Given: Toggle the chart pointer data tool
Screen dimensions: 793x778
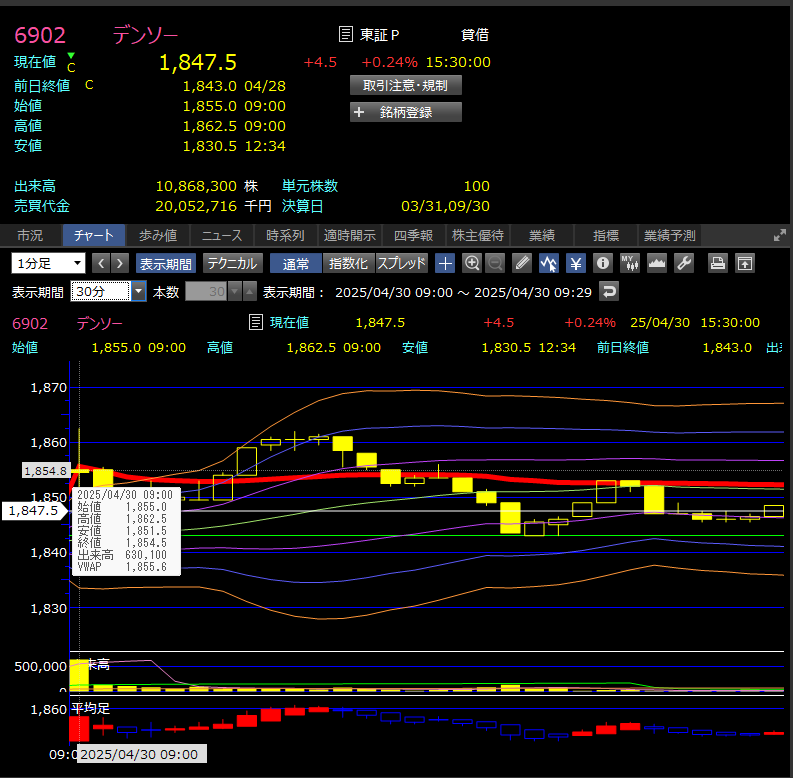Looking at the screenshot, I should click(x=549, y=264).
